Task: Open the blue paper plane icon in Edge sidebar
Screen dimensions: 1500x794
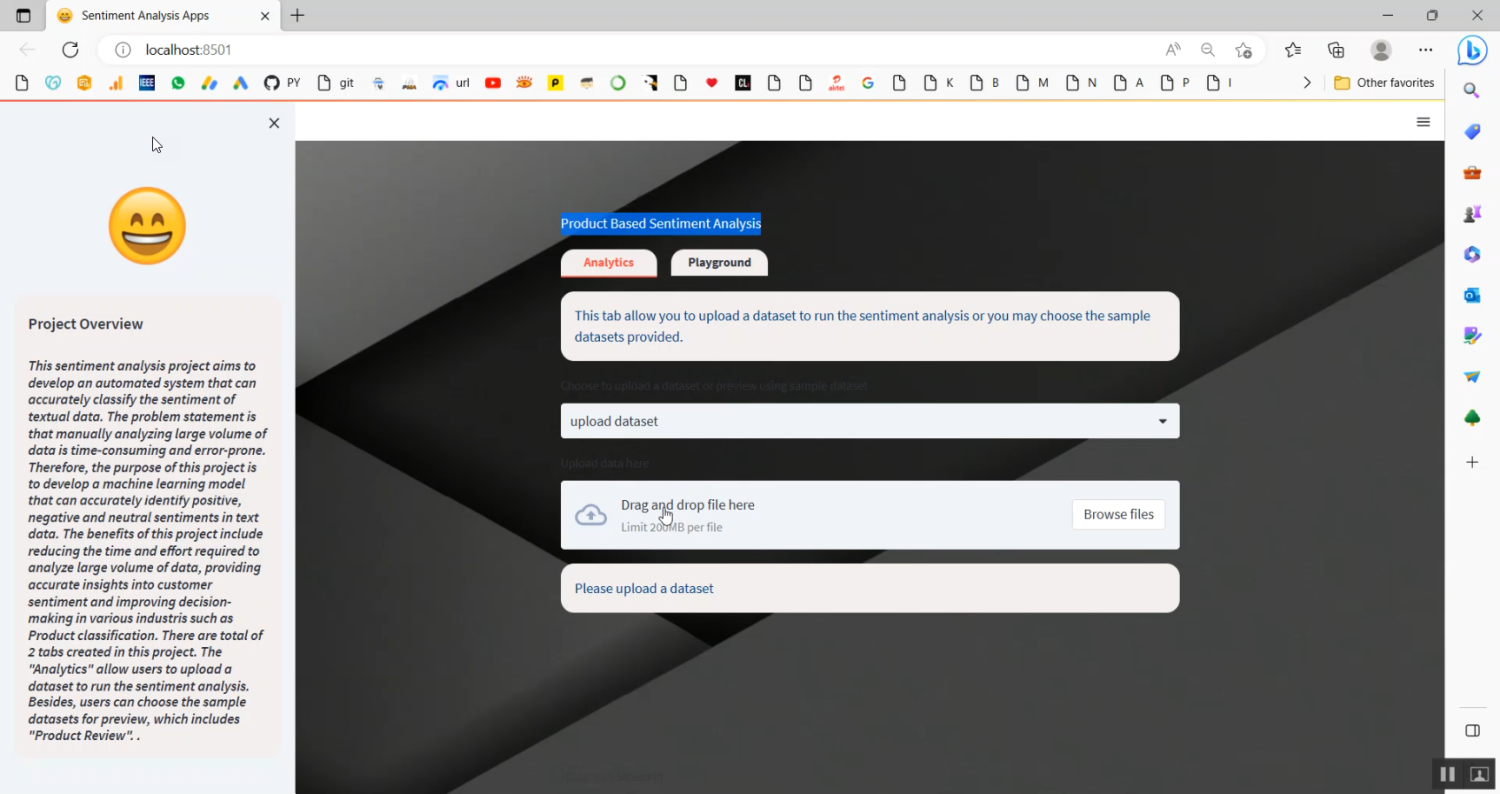Action: coord(1472,377)
